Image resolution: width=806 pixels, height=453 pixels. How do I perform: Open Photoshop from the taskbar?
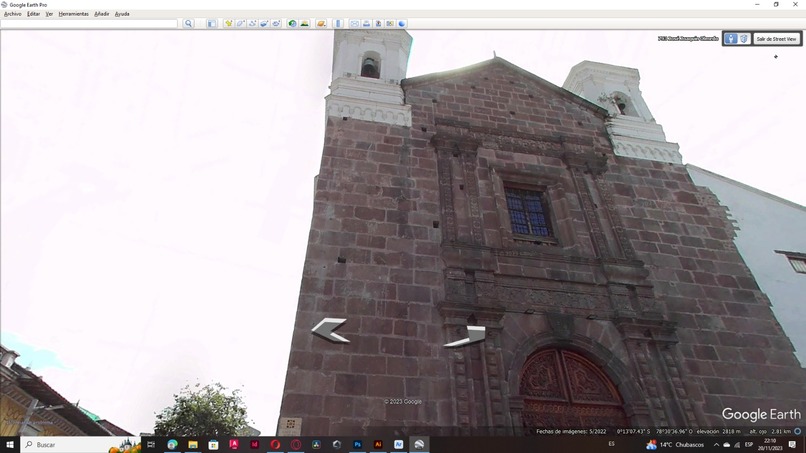click(357, 444)
